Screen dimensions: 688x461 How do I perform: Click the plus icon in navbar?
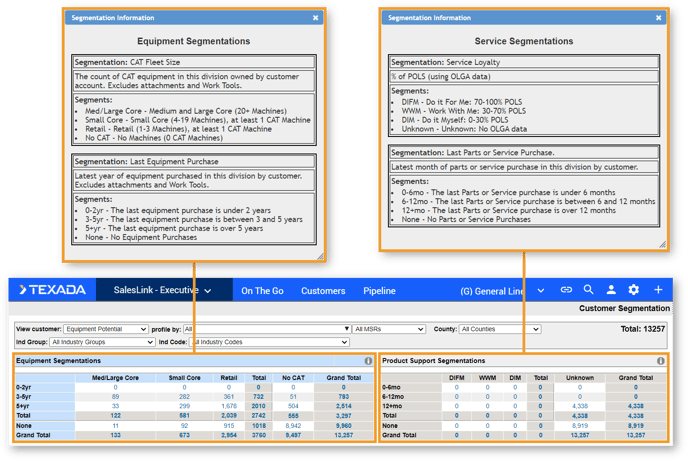pyautogui.click(x=658, y=289)
